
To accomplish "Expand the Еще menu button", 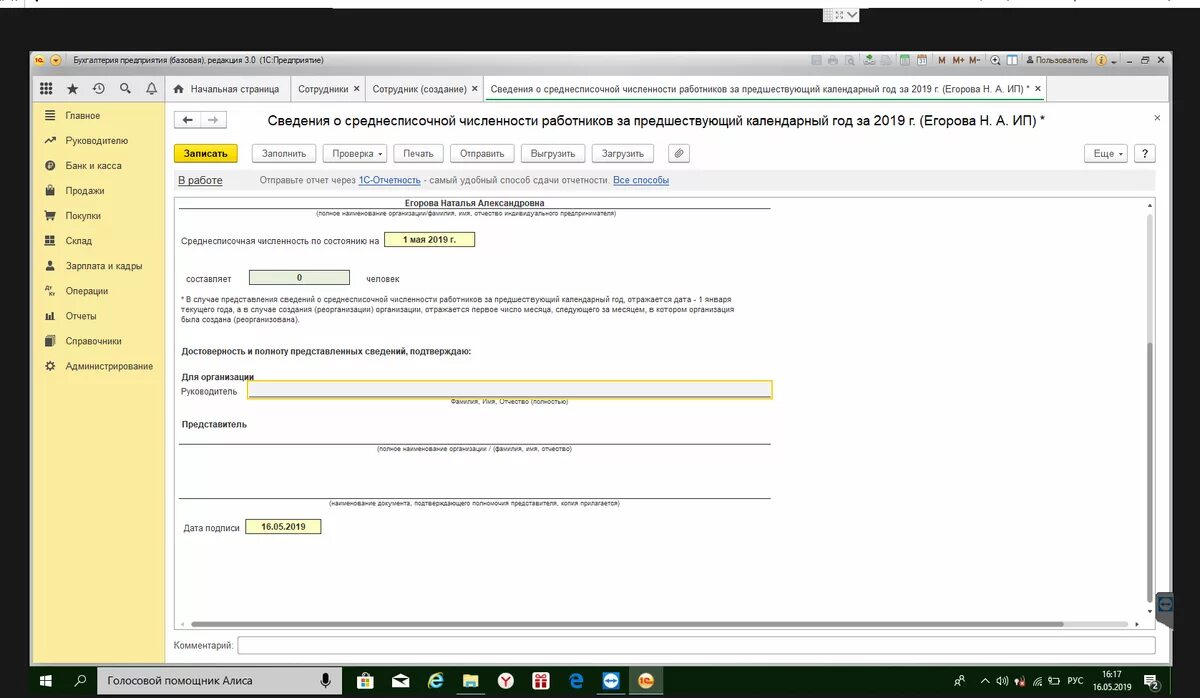I will 1107,154.
